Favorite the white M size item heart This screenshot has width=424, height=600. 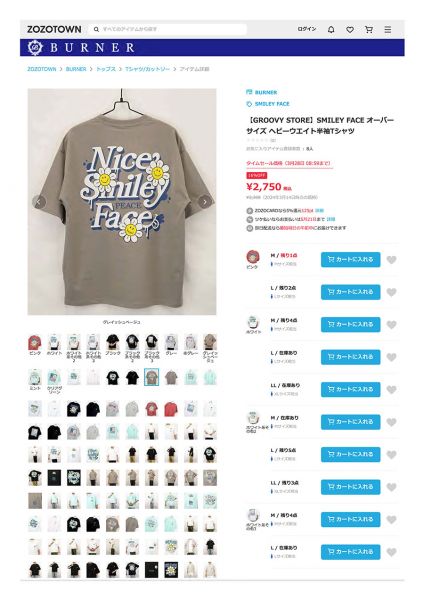391,325
